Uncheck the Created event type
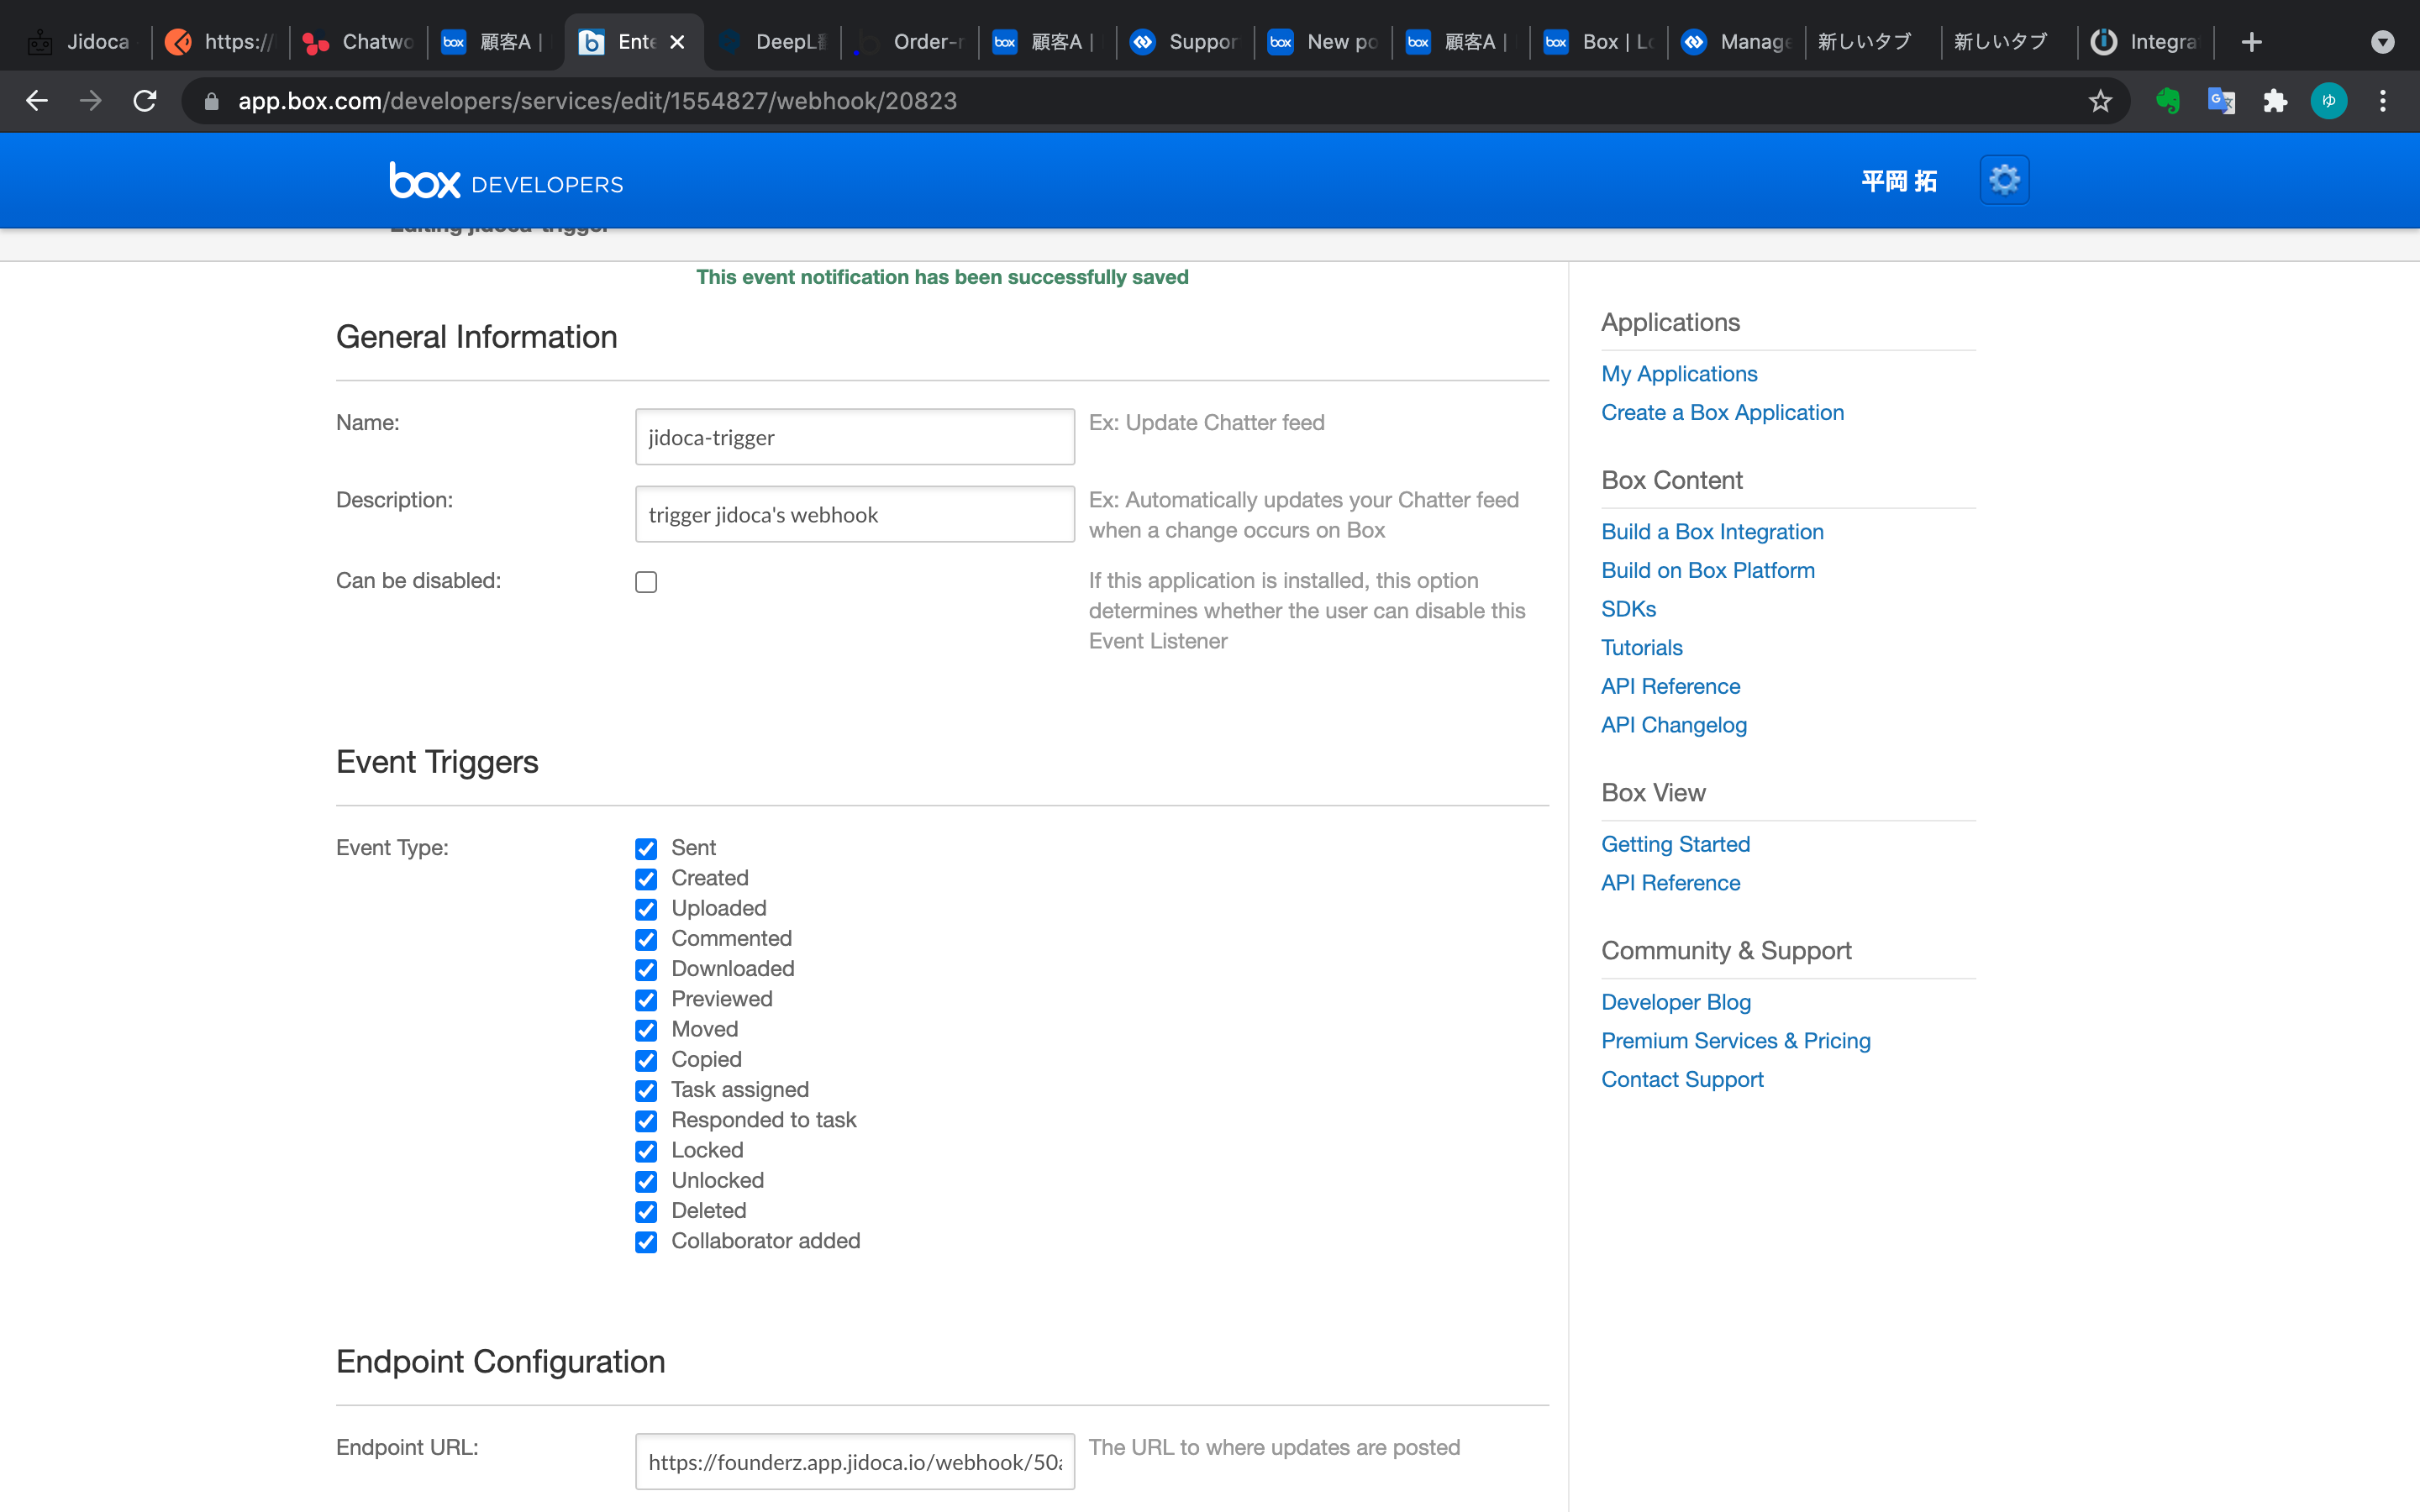The width and height of the screenshot is (2420, 1512). point(646,879)
